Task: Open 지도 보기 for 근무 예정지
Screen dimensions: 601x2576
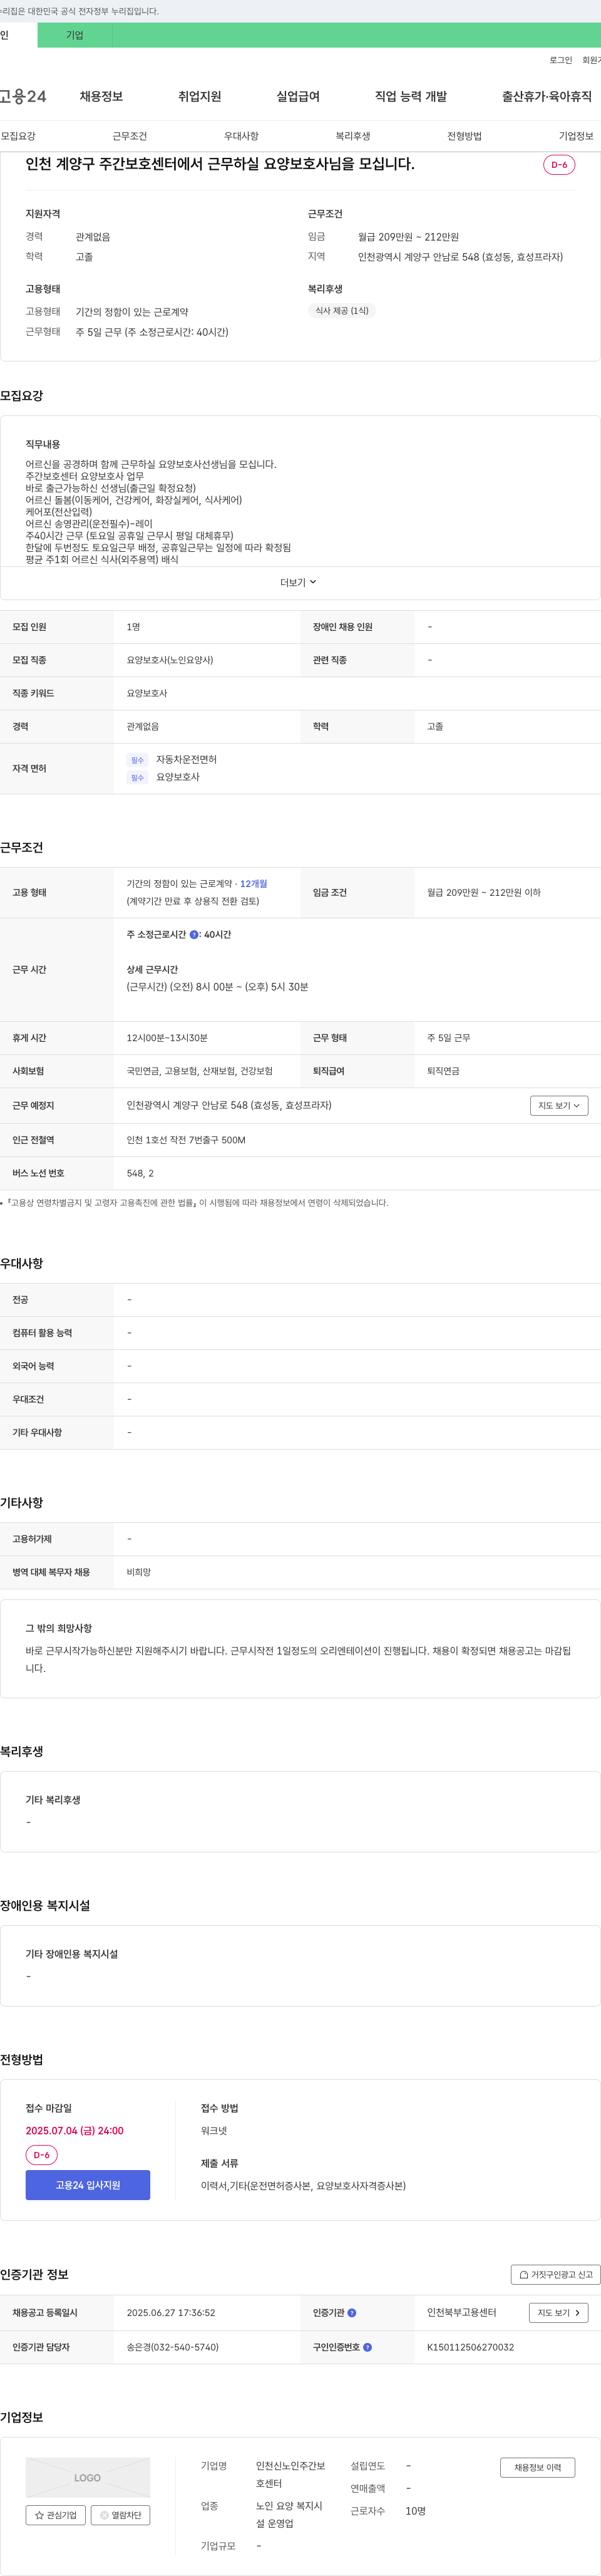Action: (x=559, y=1105)
